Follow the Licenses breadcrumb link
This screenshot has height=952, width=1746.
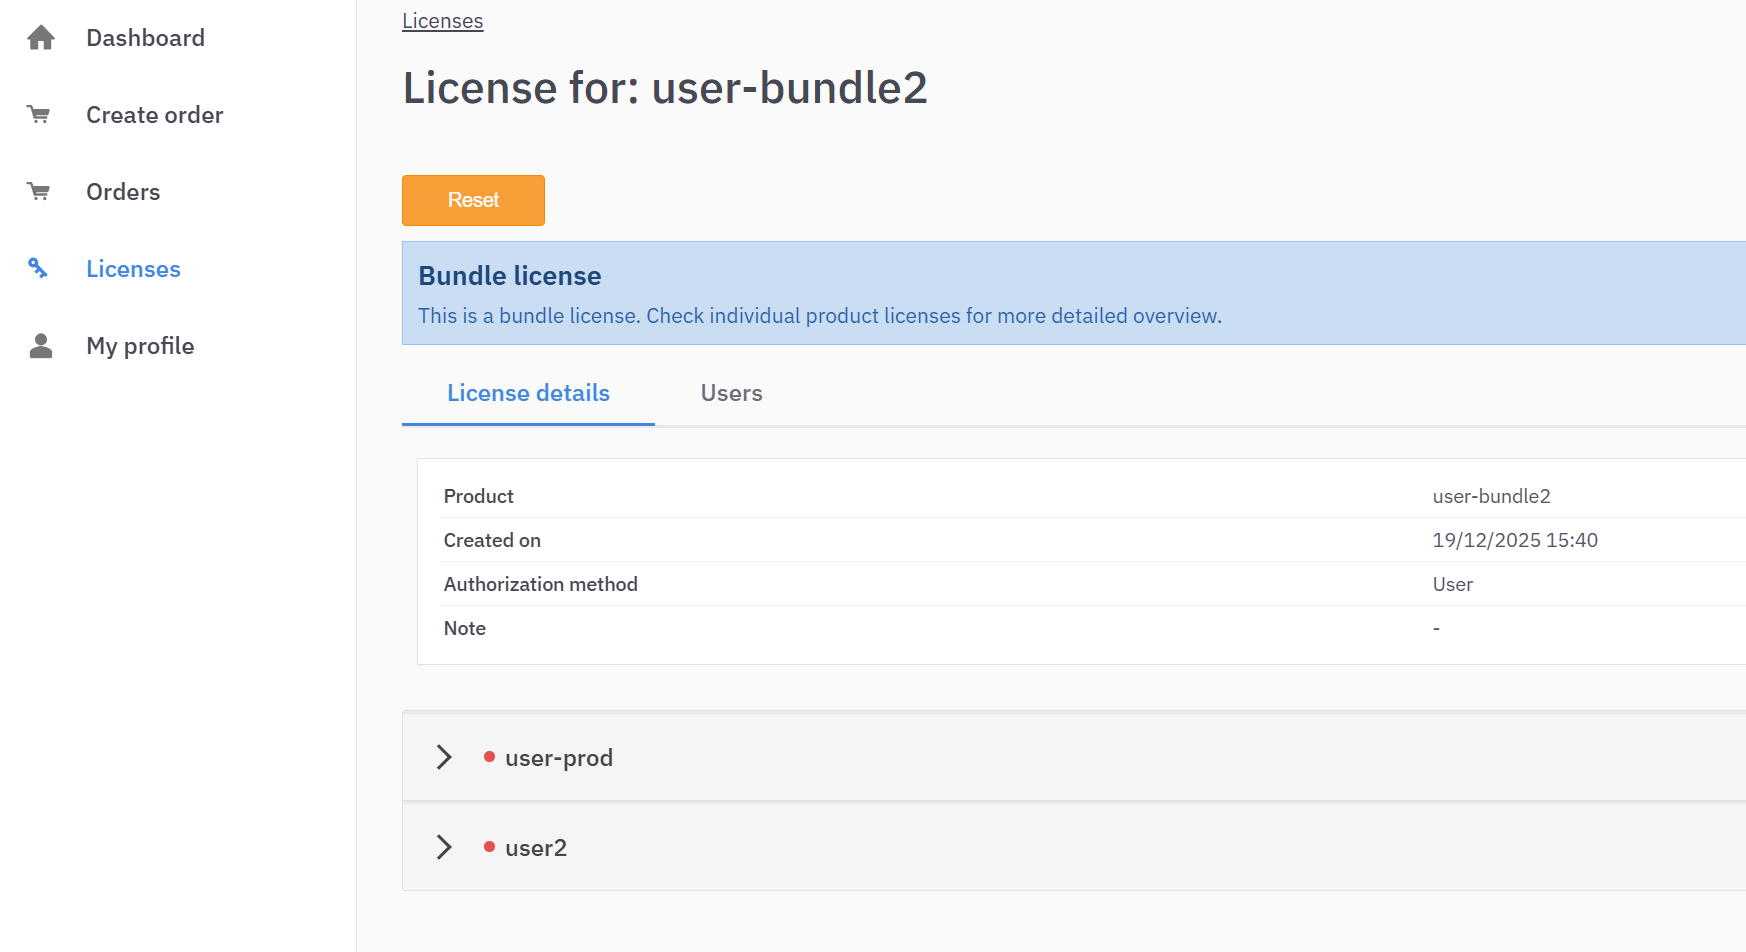[442, 21]
